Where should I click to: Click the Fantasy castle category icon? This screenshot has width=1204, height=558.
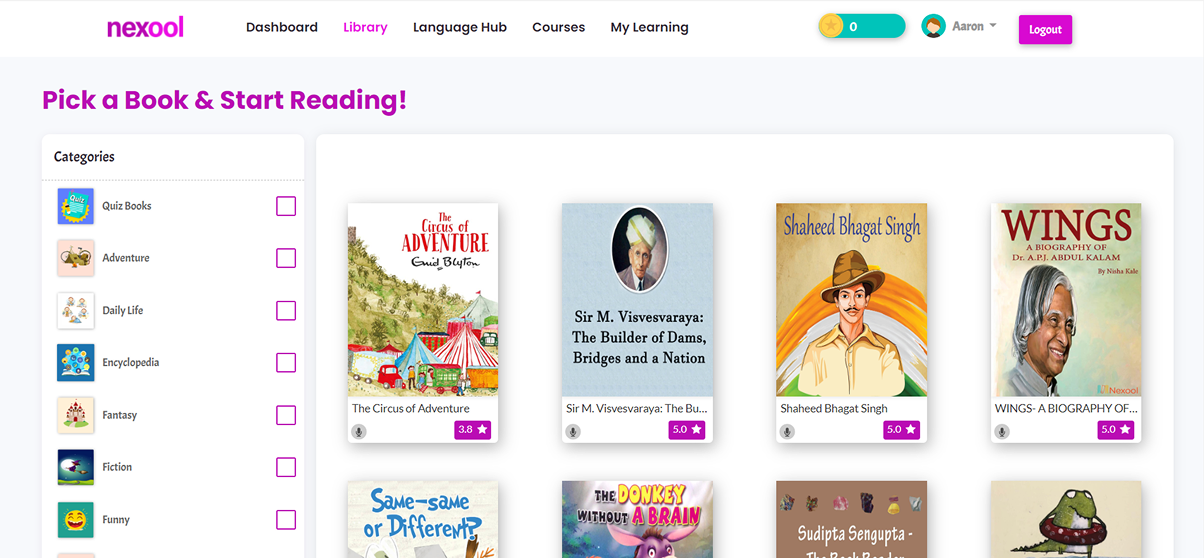[76, 415]
